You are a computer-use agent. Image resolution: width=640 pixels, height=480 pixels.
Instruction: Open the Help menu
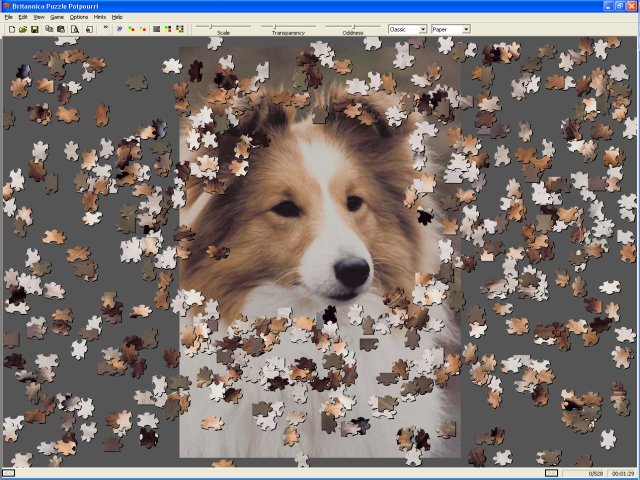tap(117, 17)
